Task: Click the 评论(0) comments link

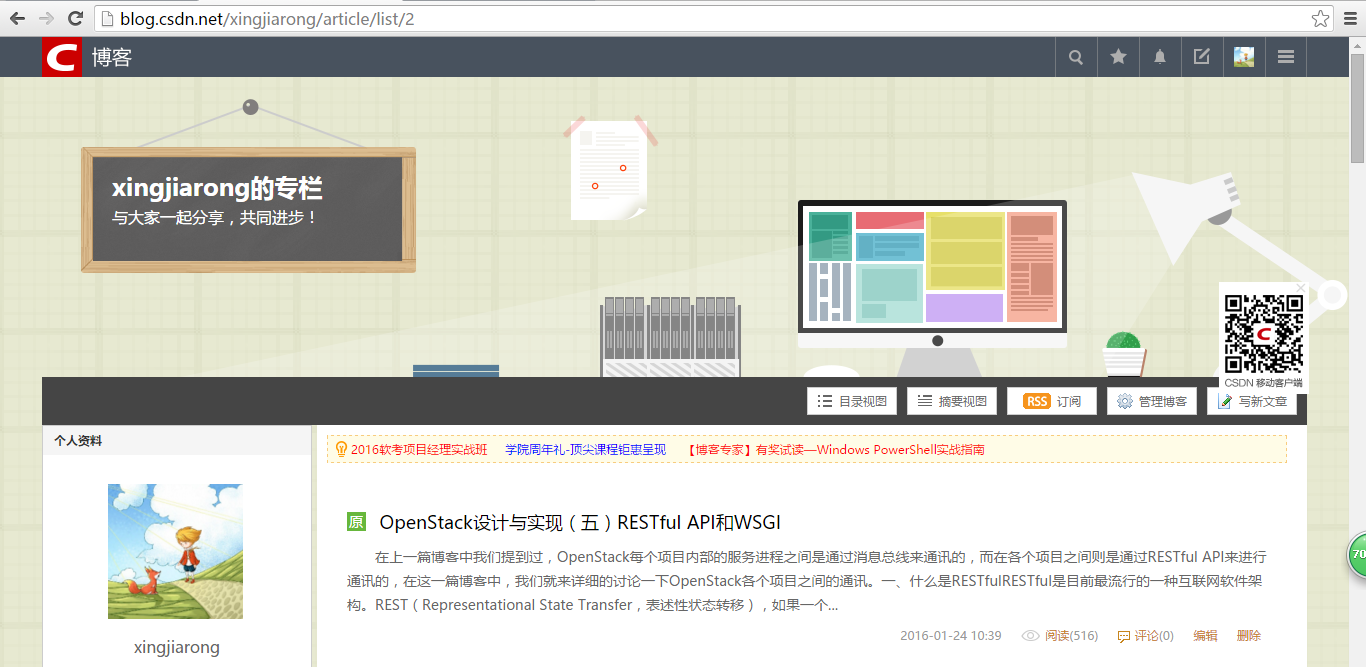Action: [x=1154, y=636]
